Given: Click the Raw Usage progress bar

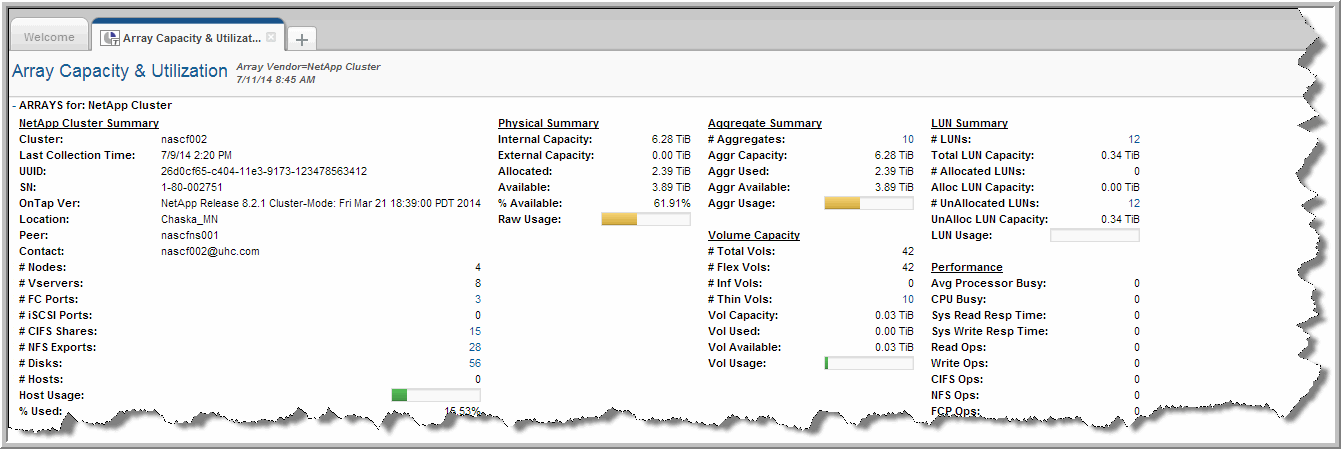Looking at the screenshot, I should pyautogui.click(x=645, y=219).
